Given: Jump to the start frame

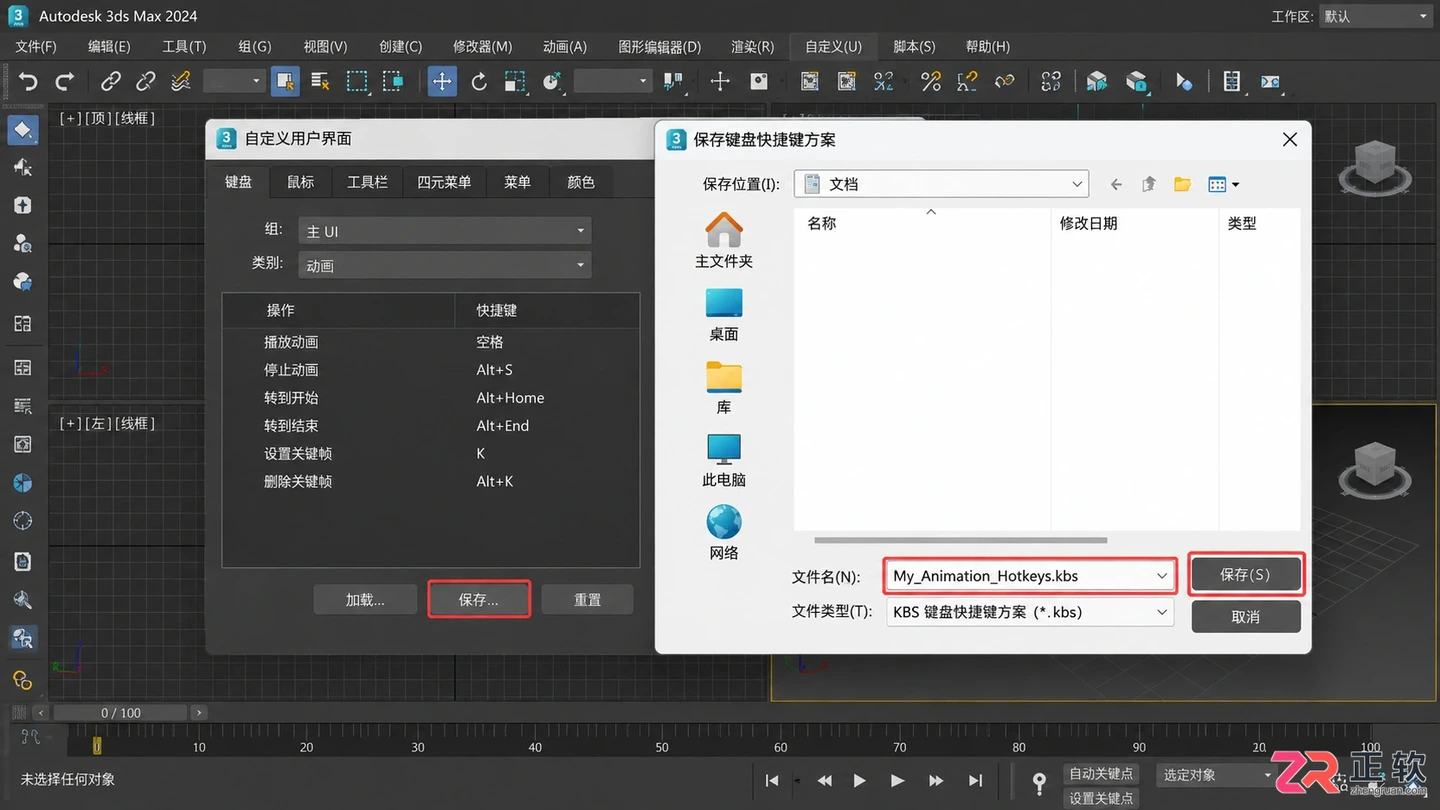Looking at the screenshot, I should (x=772, y=781).
